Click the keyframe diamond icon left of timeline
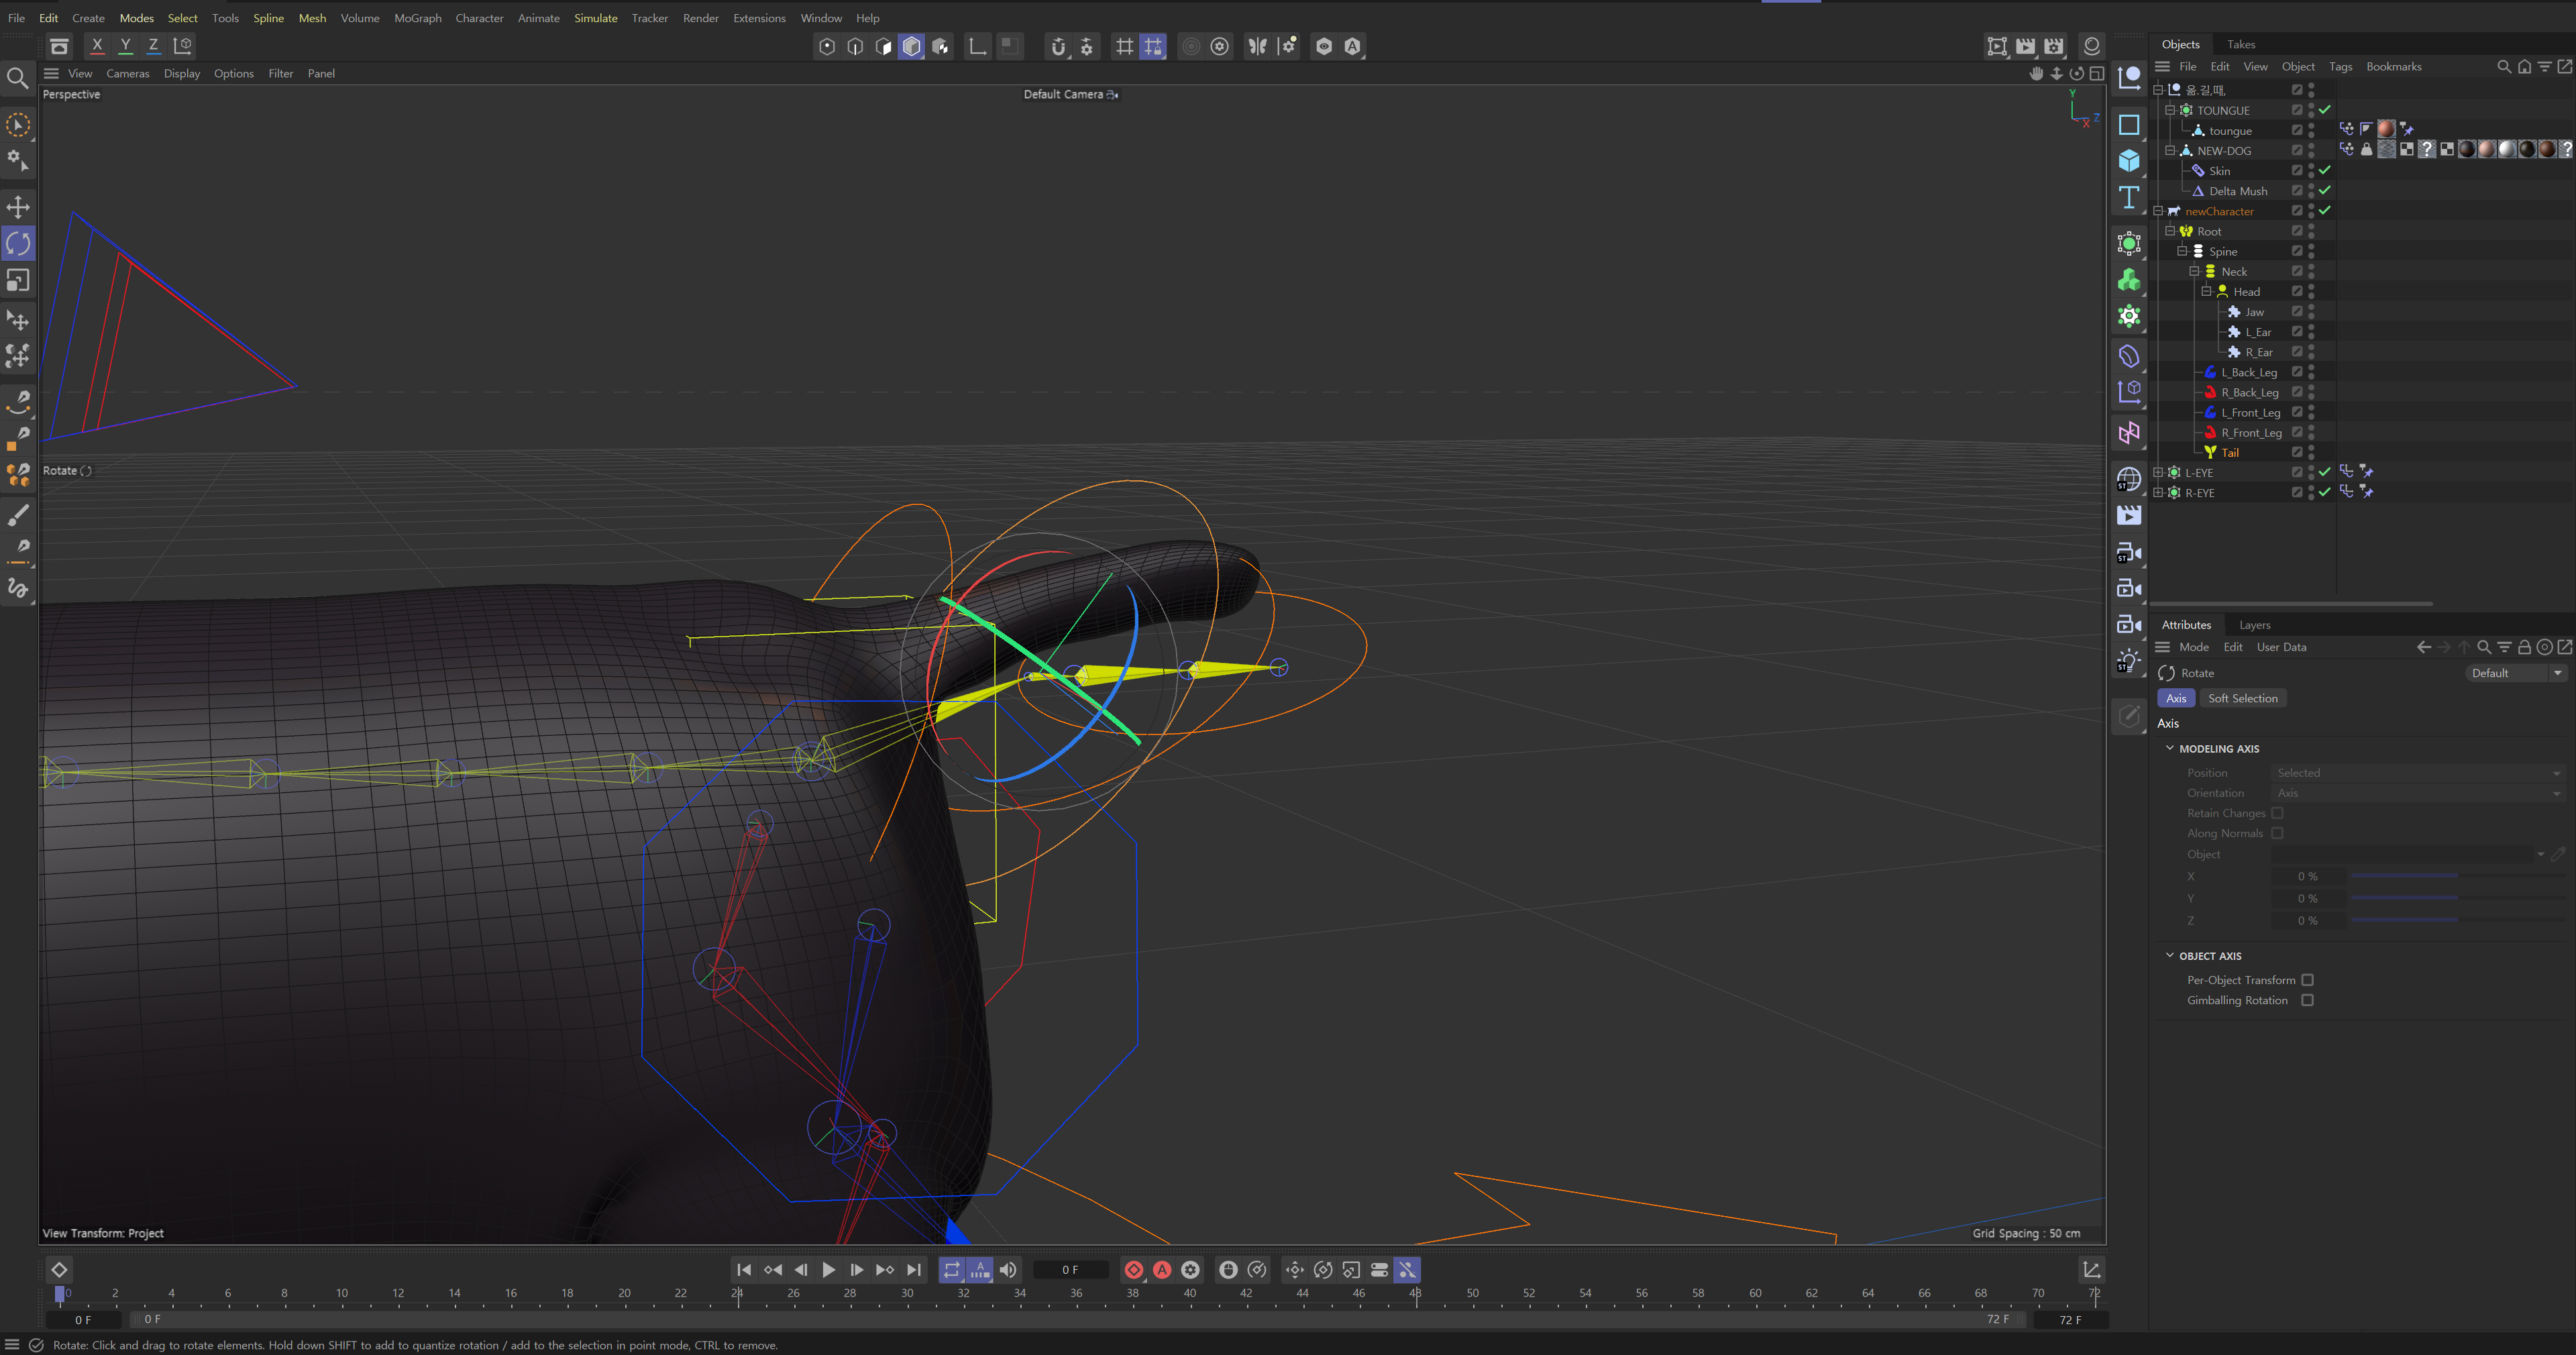Image resolution: width=2576 pixels, height=1355 pixels. click(x=59, y=1269)
